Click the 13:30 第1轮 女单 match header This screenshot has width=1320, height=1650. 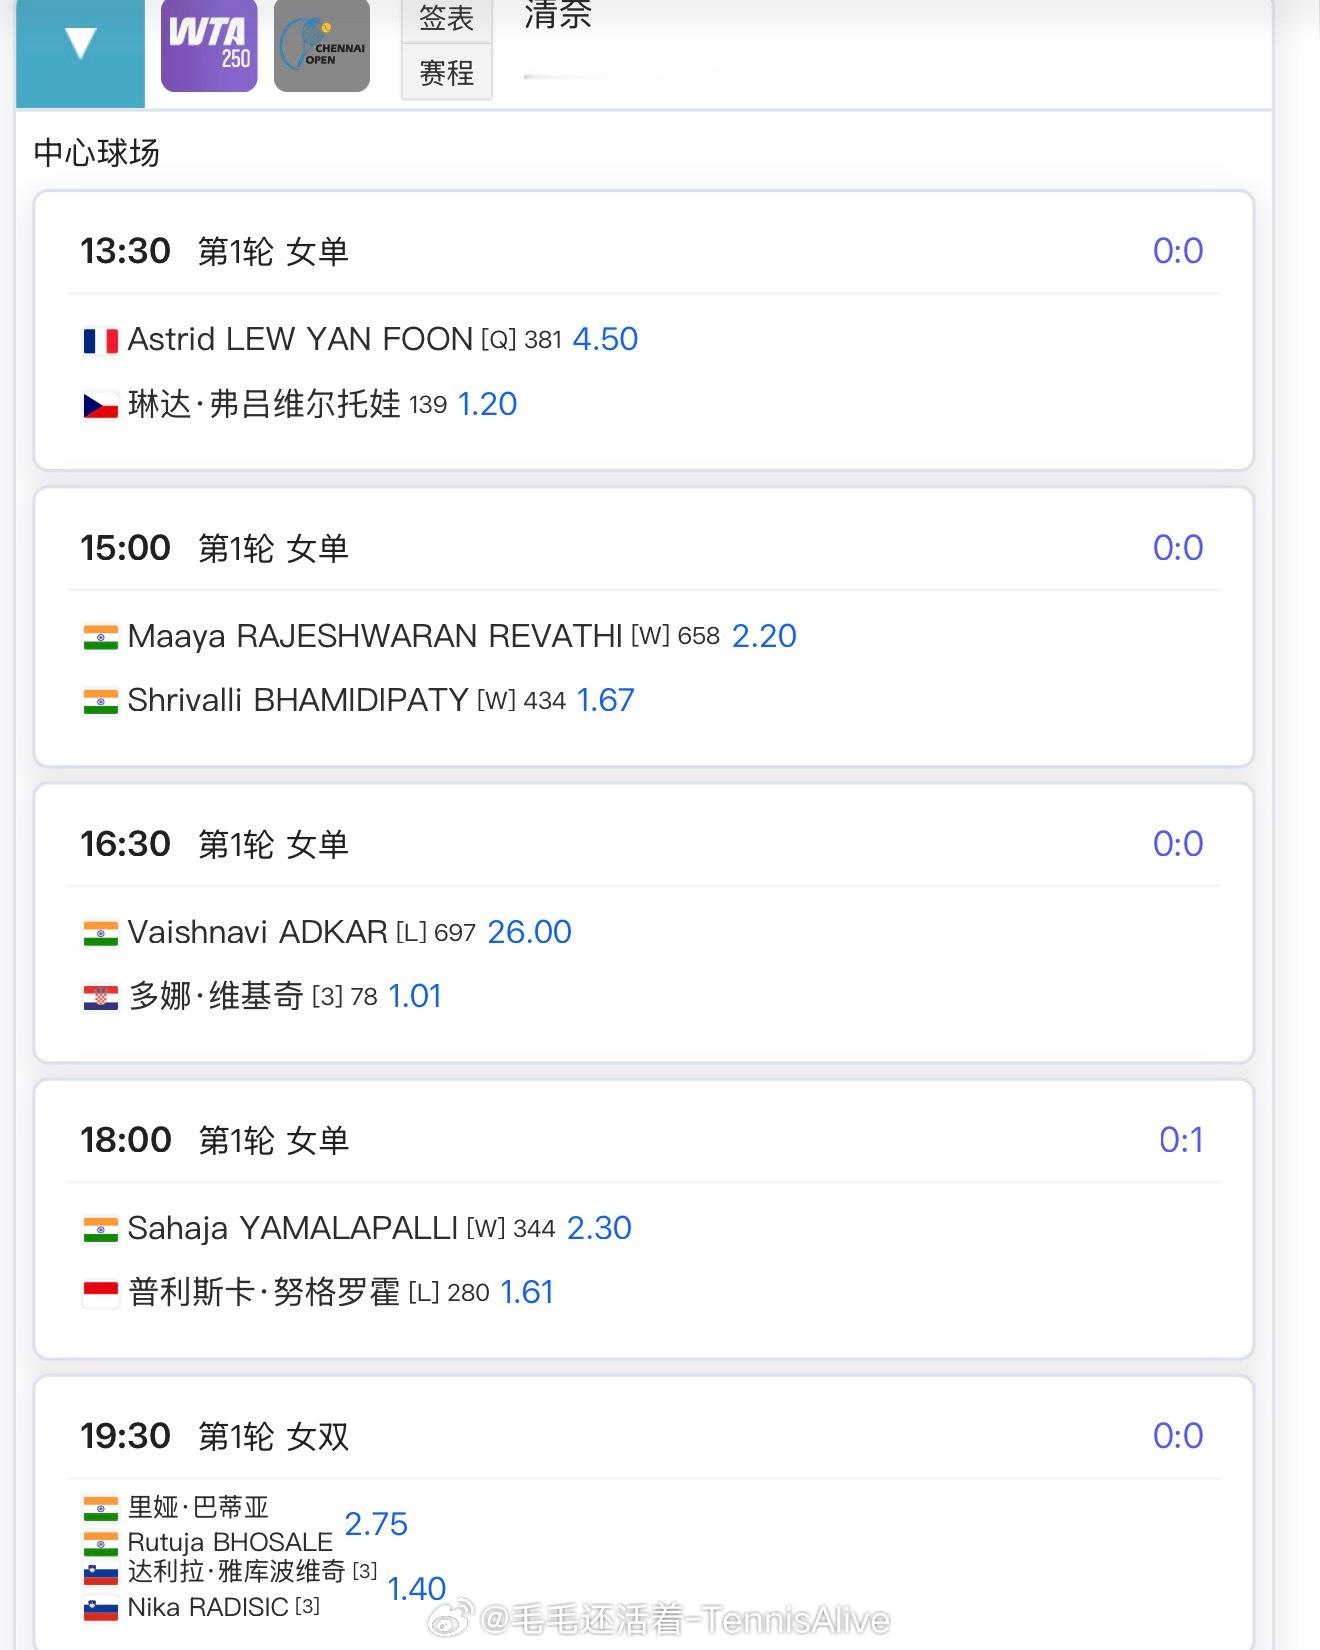tap(215, 251)
